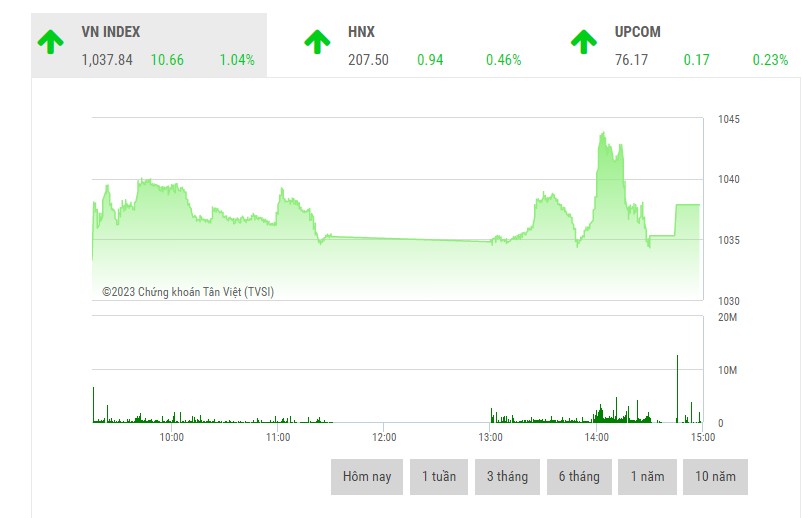This screenshot has width=802, height=518.
Task: Click the Chứng khoán Tân Việt copyright text
Action: [x=188, y=292]
